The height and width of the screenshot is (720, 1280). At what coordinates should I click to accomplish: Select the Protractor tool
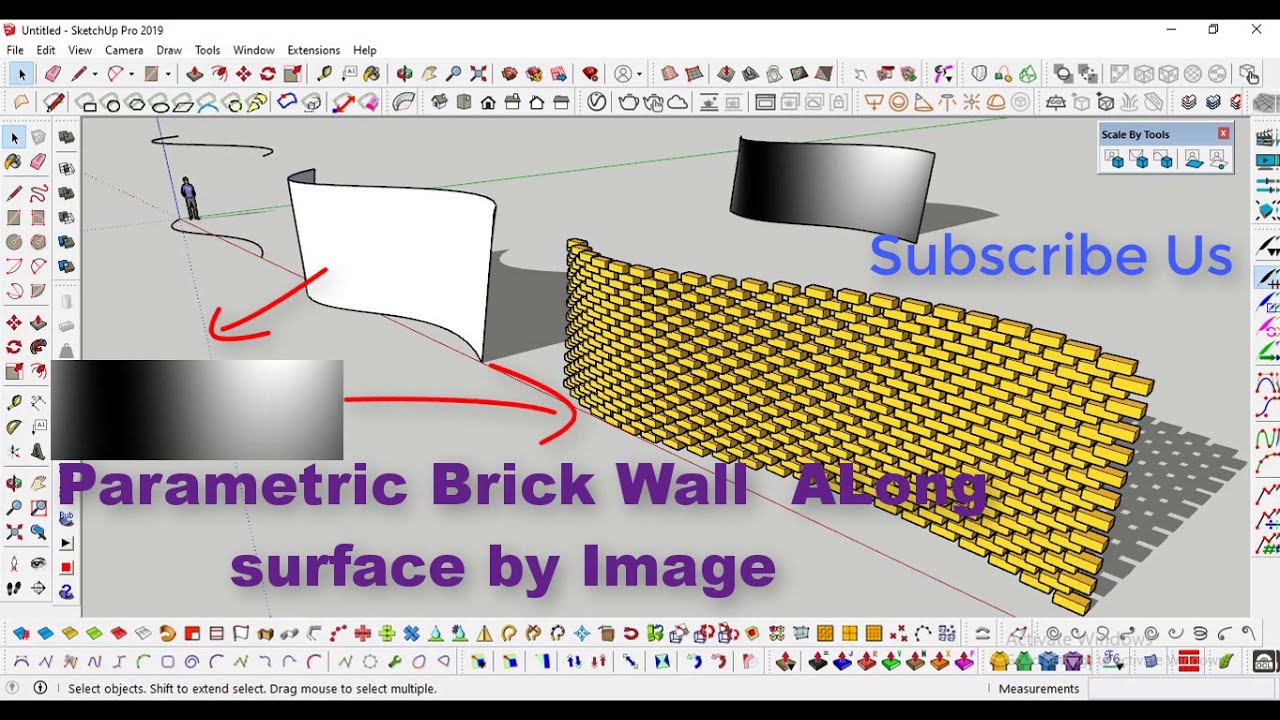tap(14, 426)
